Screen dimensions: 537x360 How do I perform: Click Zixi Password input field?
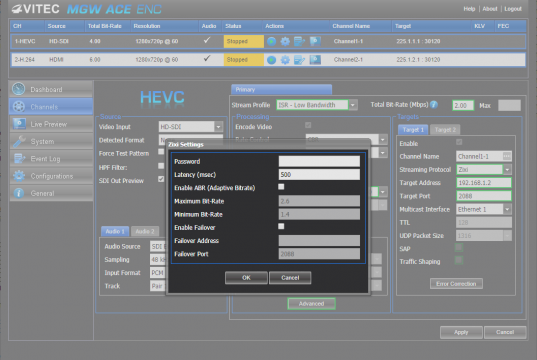[x=319, y=161]
